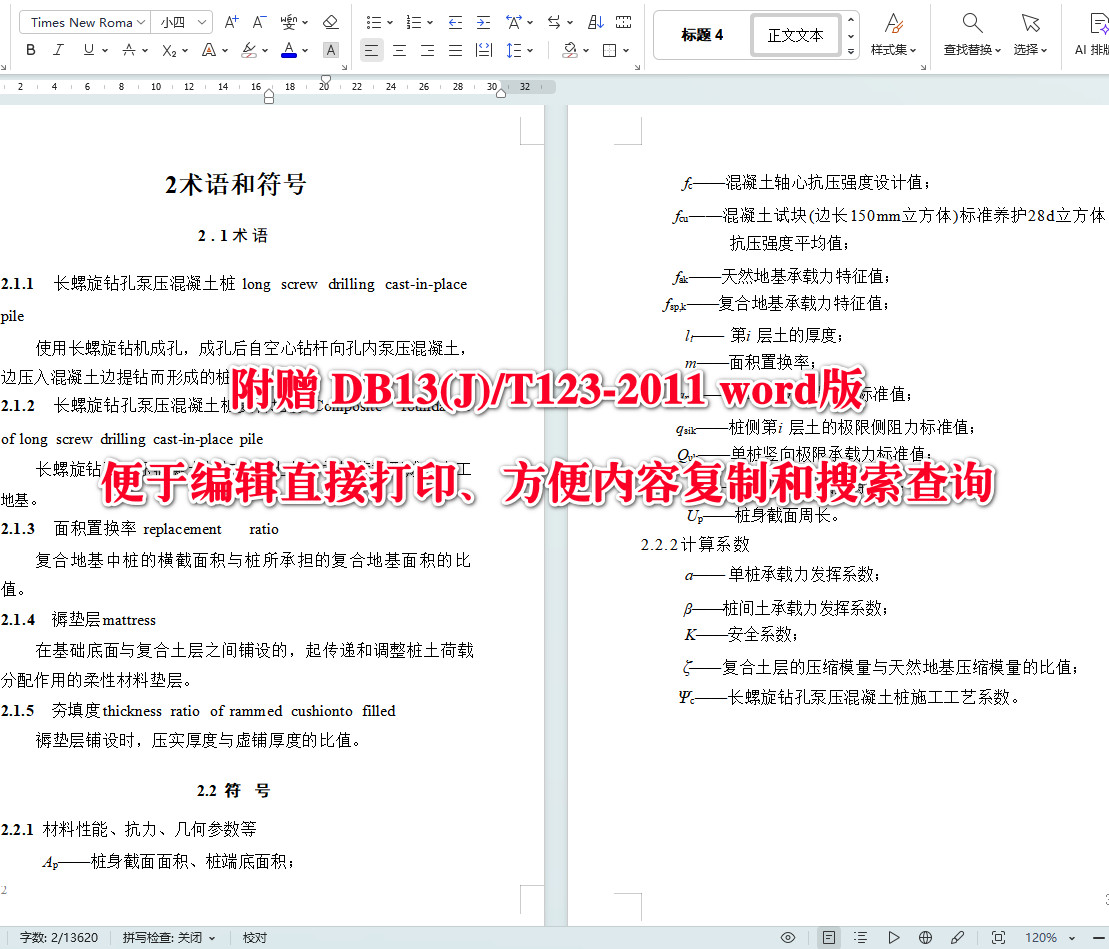1109x949 pixels.
Task: Click the text direction conversion icon
Action: [554, 23]
